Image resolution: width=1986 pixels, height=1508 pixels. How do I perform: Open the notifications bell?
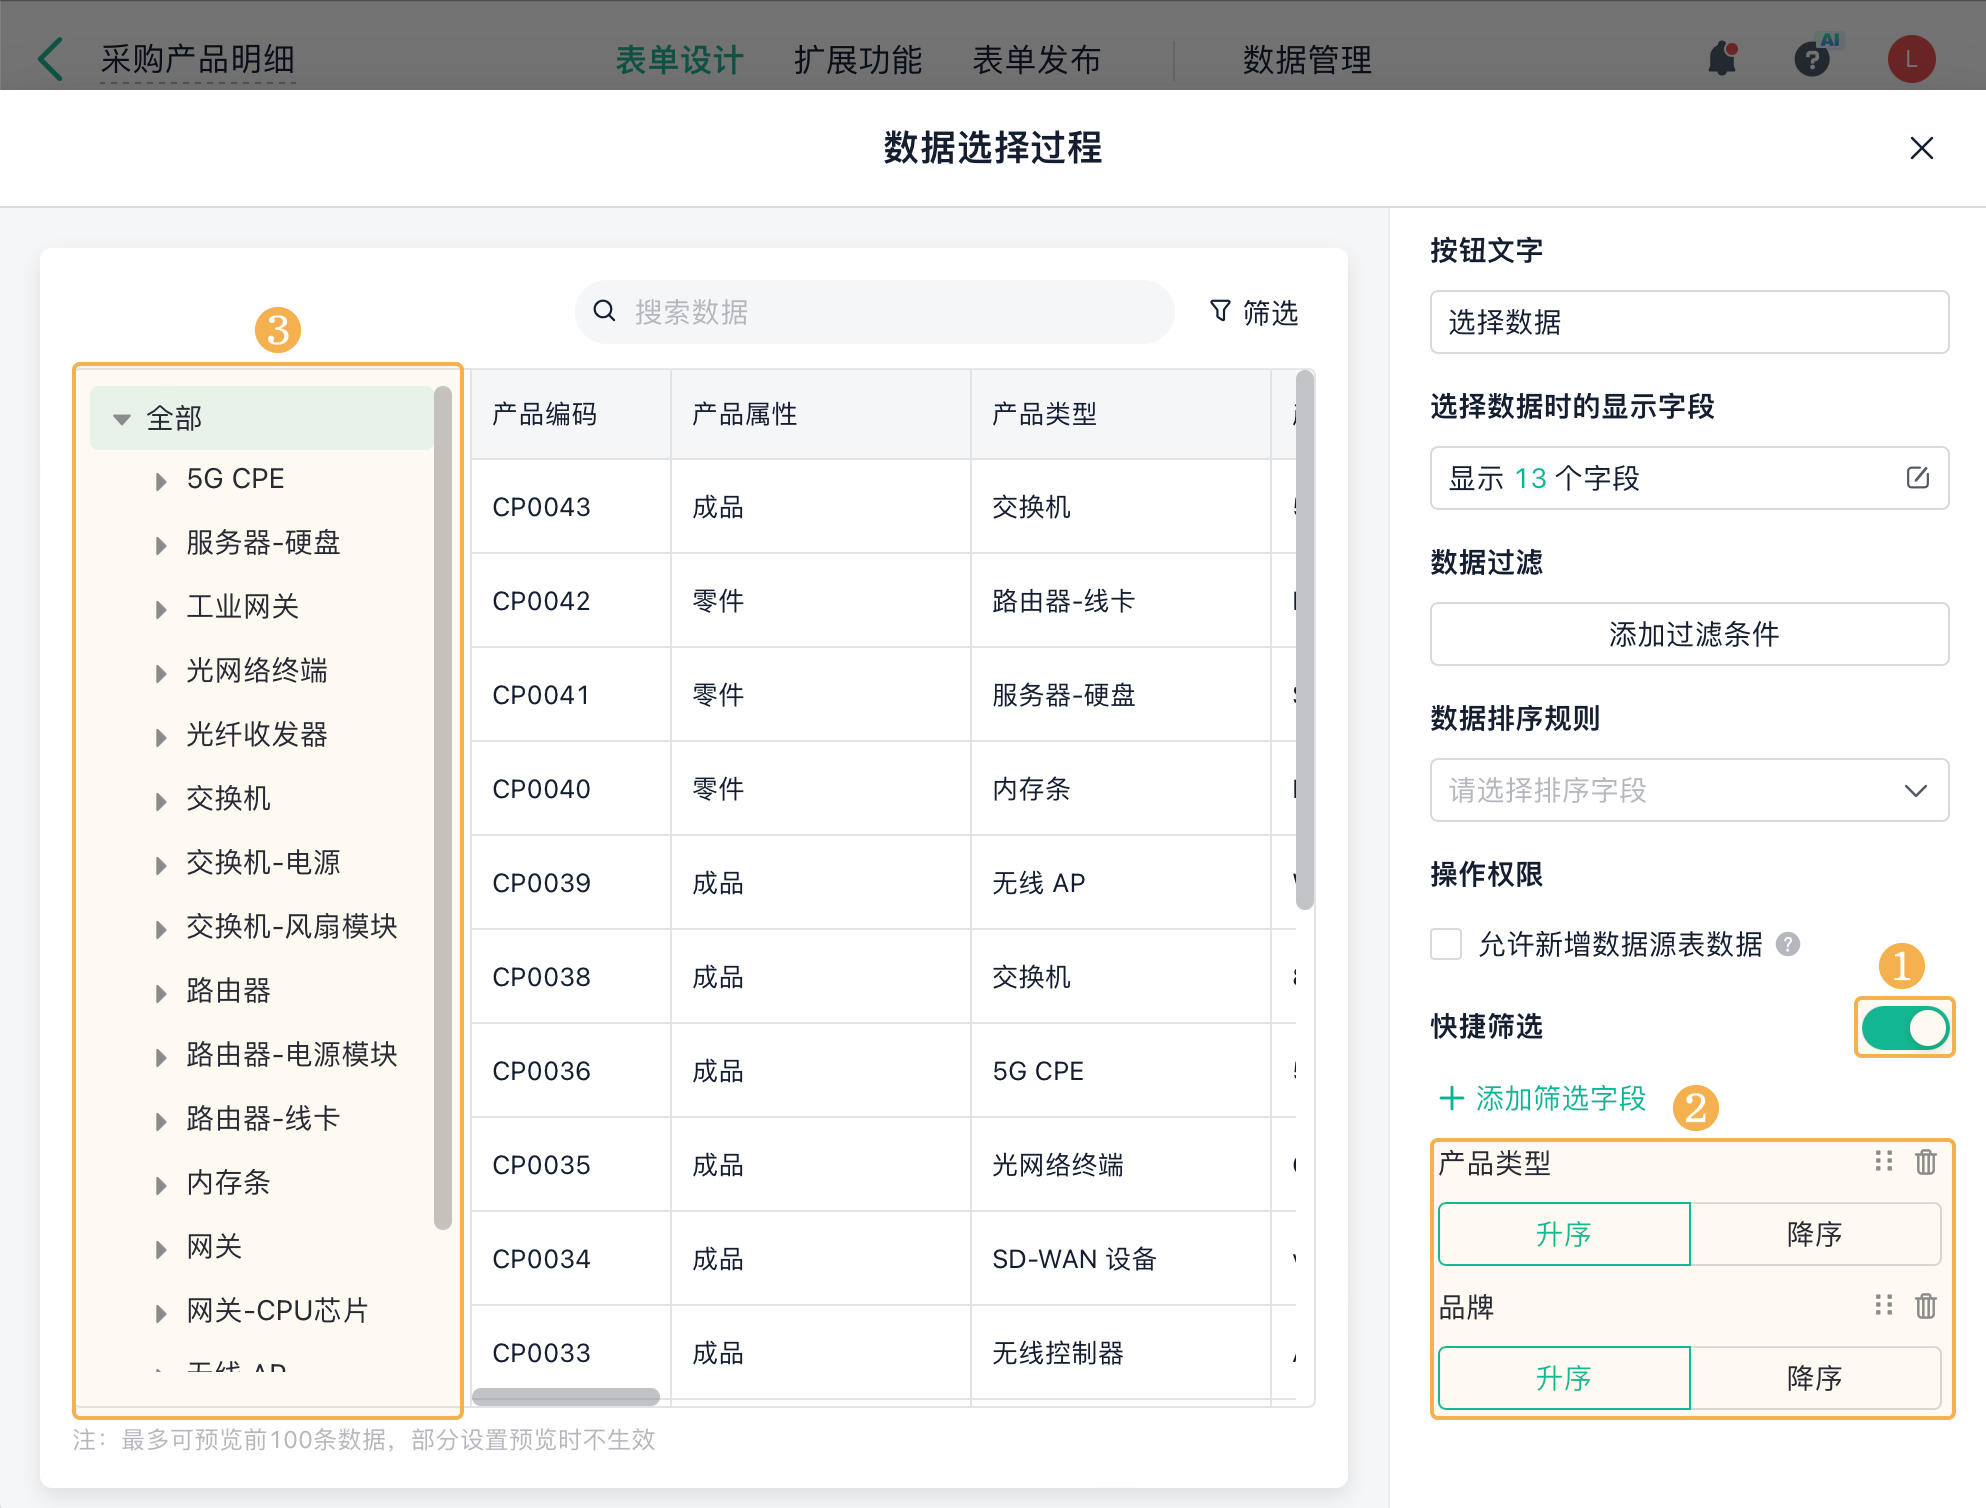tap(1722, 59)
